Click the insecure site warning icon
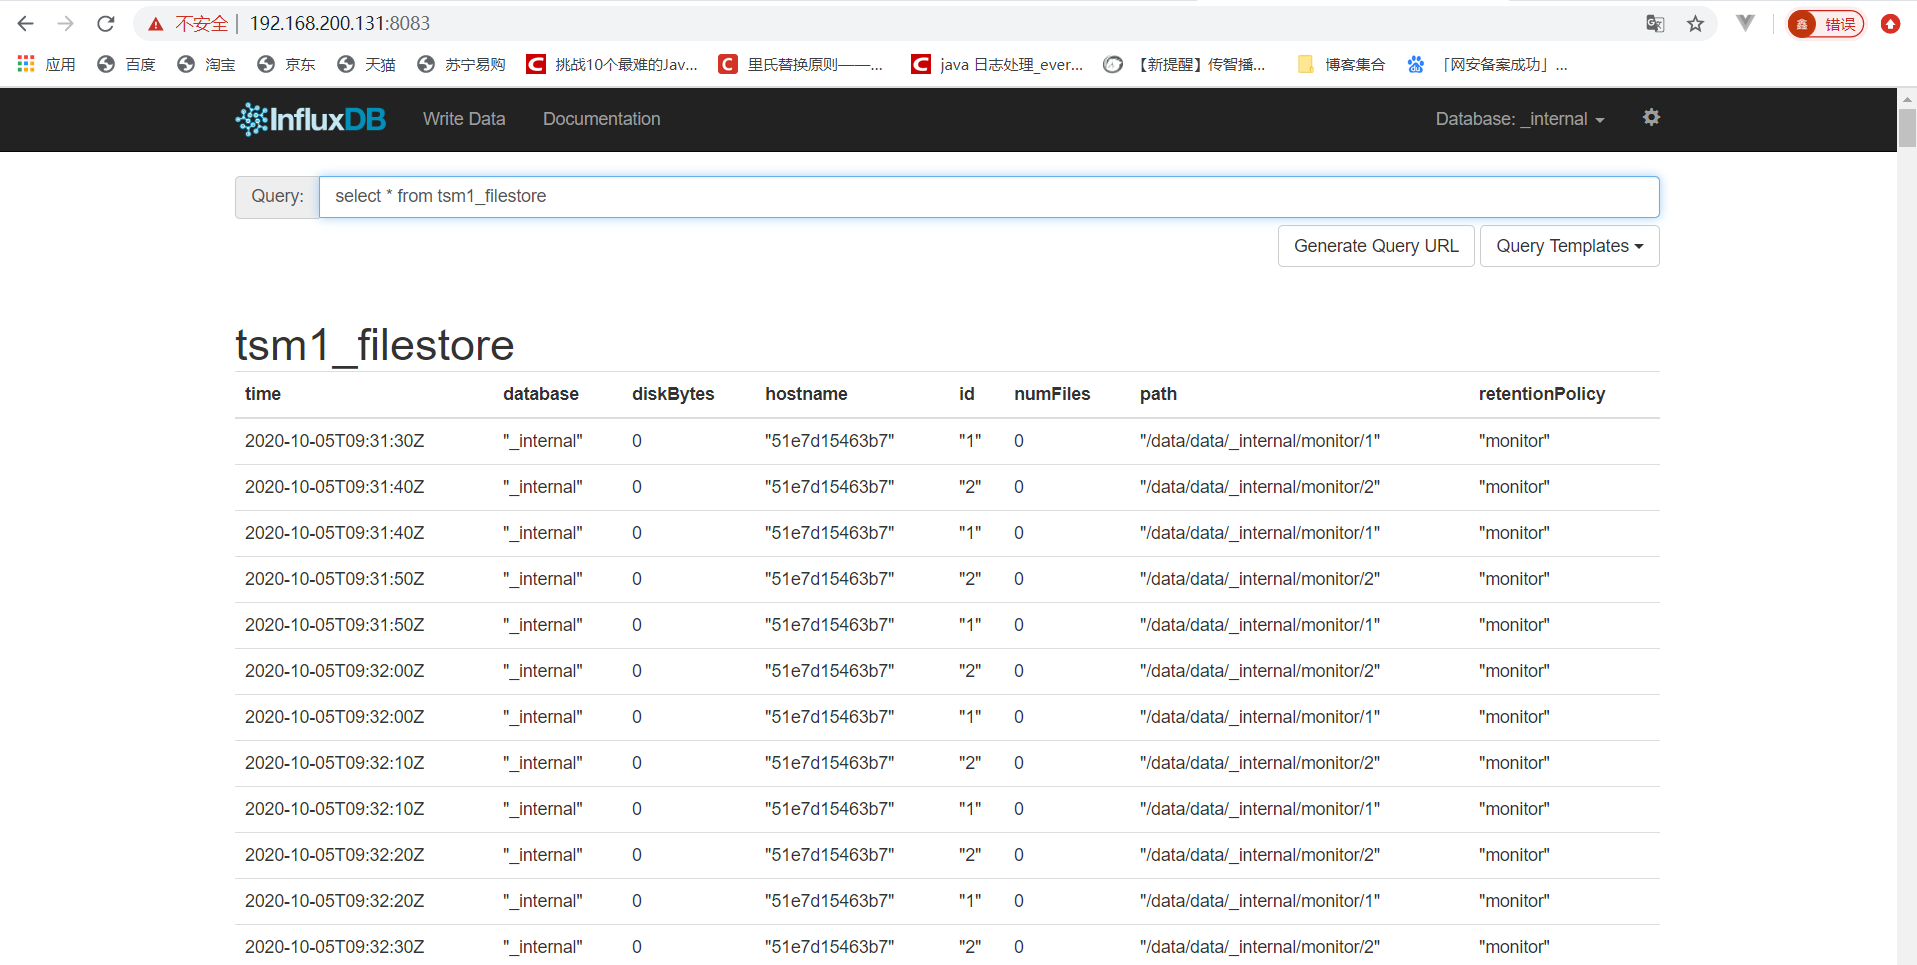Viewport: 1917px width, 965px height. click(156, 24)
